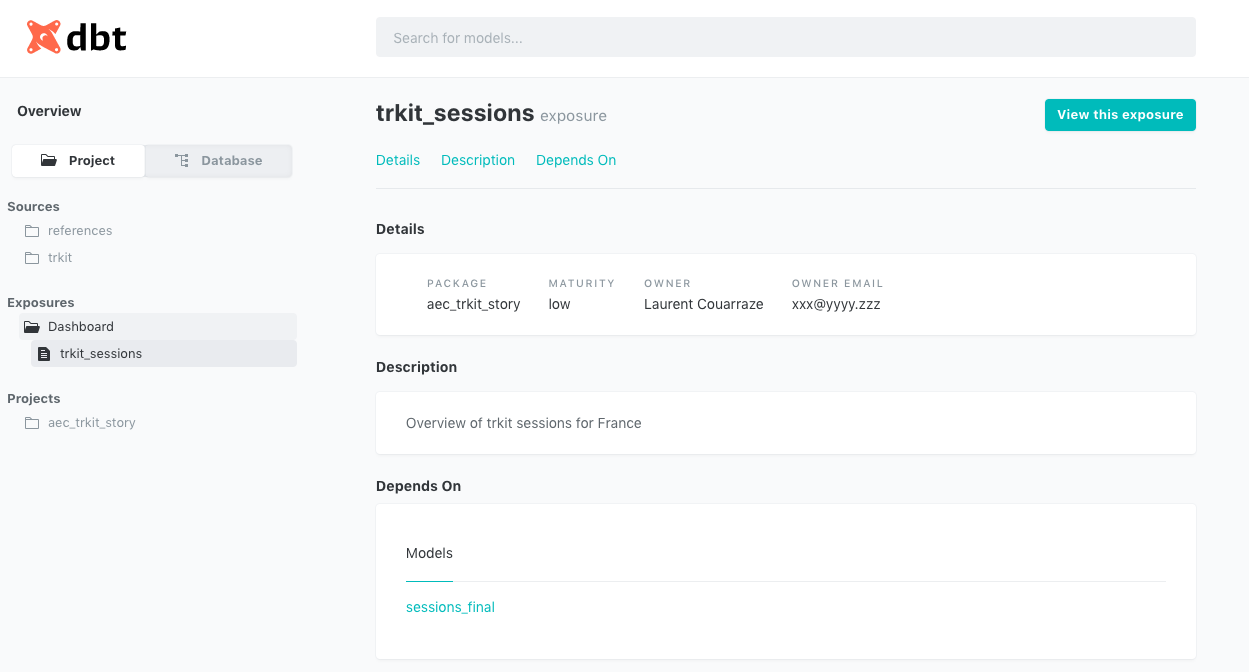Screen dimensions: 1249x672
Task: Click the folder icon in Project tab
Action: click(x=49, y=161)
